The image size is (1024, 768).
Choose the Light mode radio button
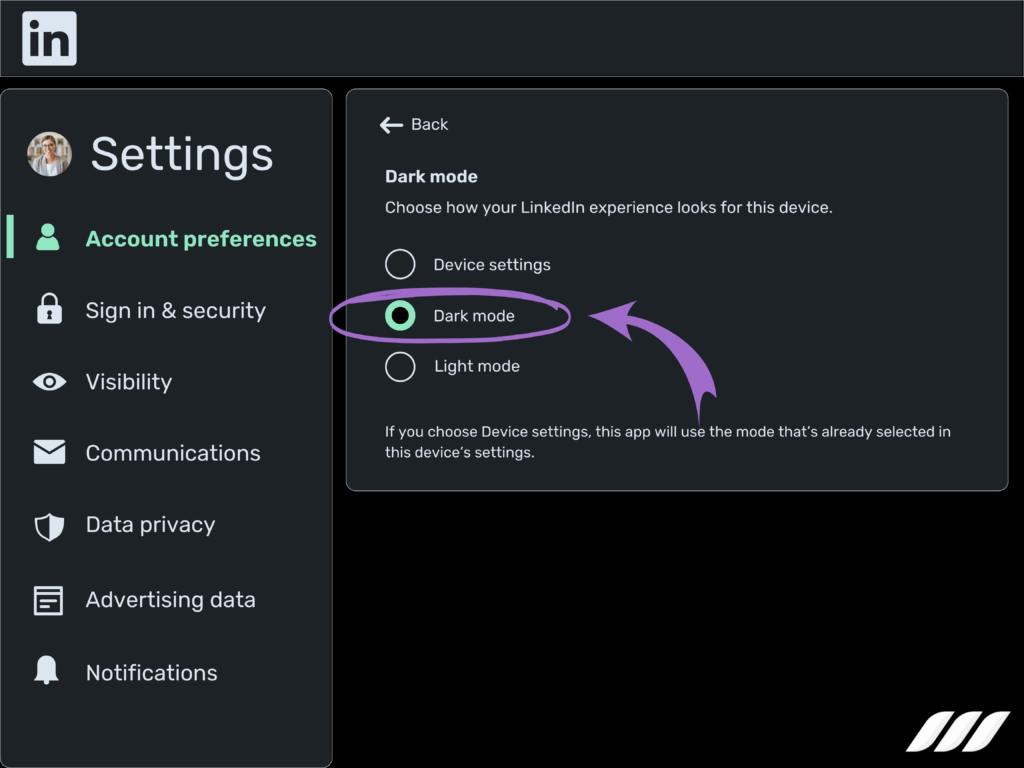400,366
